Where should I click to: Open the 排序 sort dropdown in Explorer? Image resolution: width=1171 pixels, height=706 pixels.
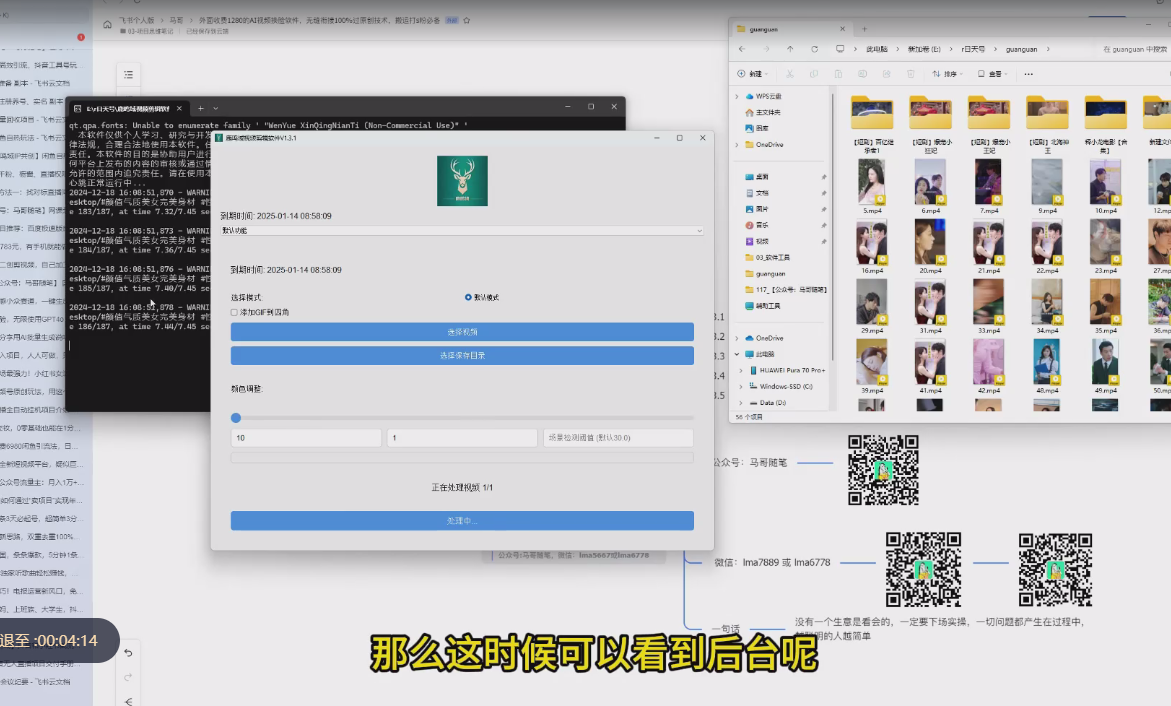click(x=949, y=74)
